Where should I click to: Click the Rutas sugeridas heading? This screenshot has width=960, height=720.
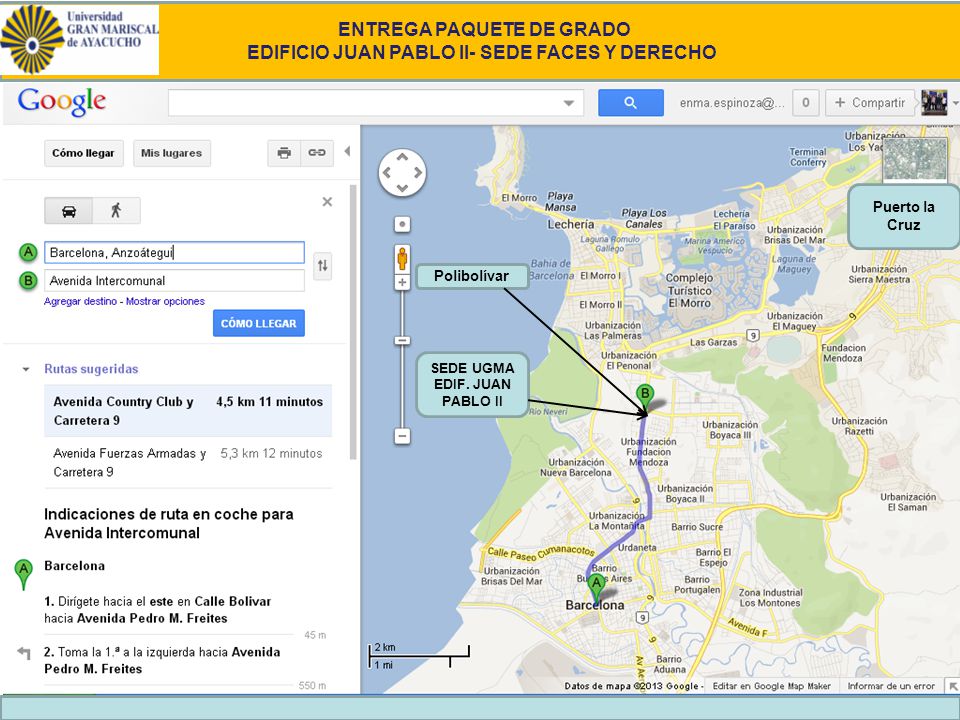click(x=91, y=369)
